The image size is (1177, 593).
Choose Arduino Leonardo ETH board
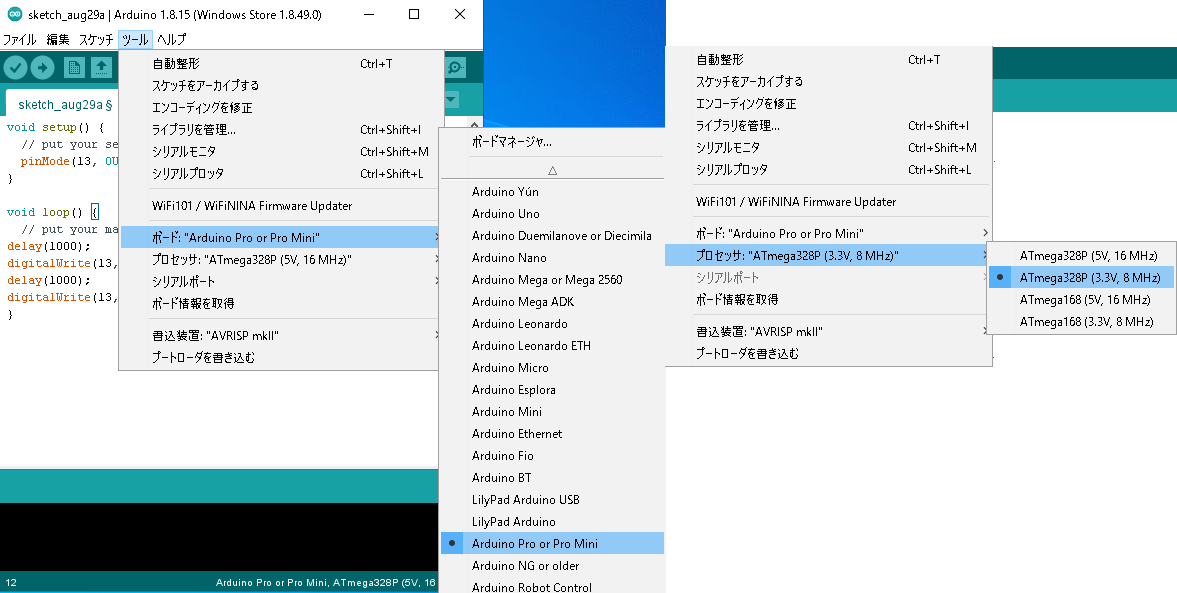pos(552,345)
